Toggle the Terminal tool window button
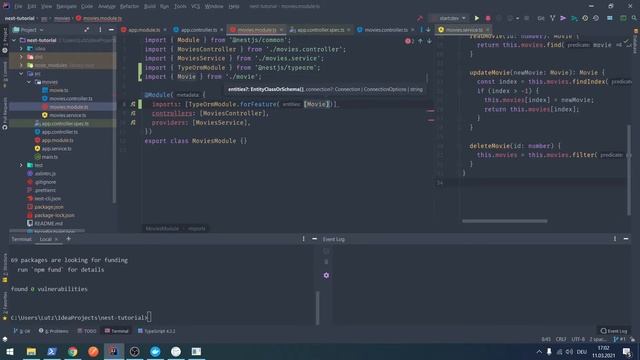This screenshot has width=640, height=360. click(x=117, y=331)
